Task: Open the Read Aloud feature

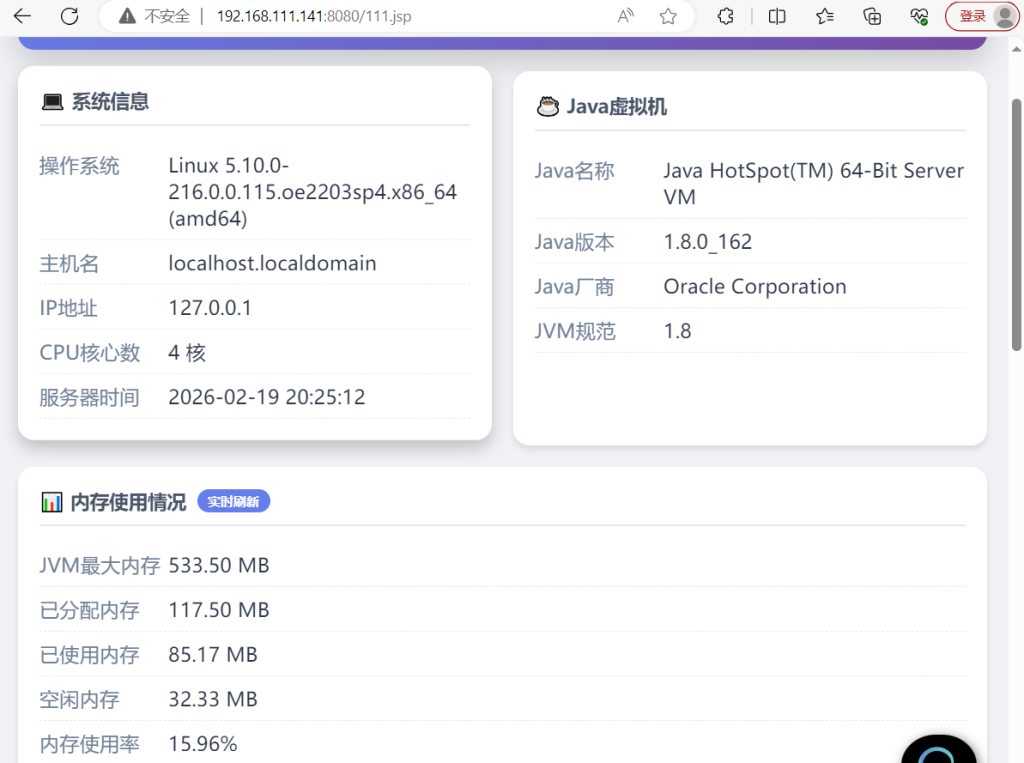Action: (x=626, y=16)
